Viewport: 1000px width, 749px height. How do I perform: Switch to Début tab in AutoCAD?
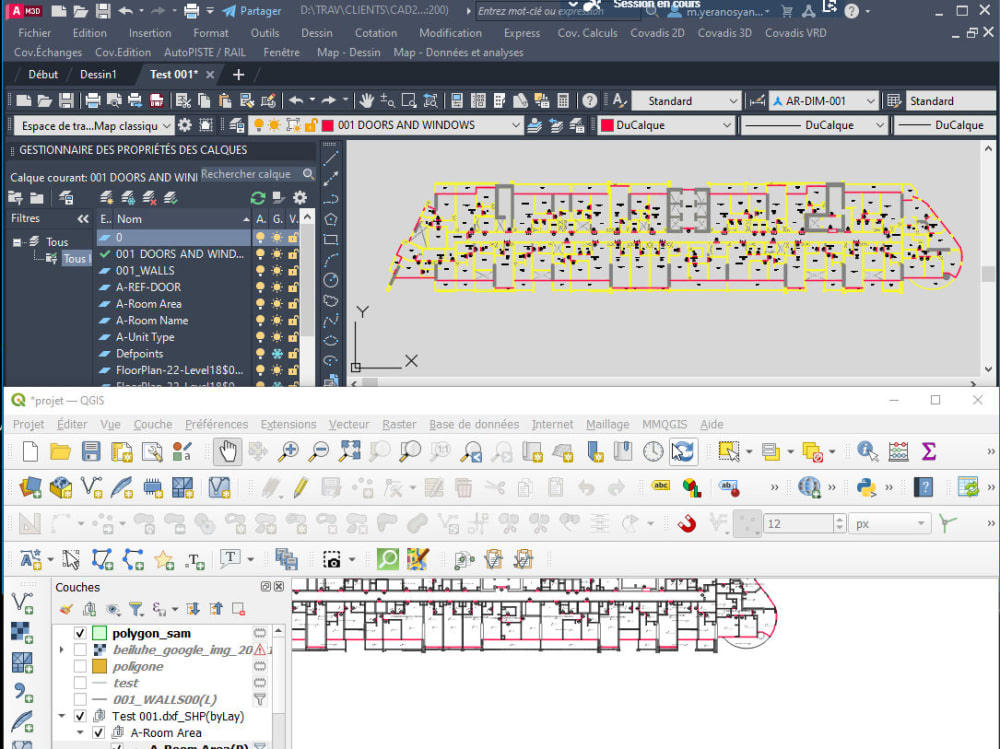pos(43,75)
